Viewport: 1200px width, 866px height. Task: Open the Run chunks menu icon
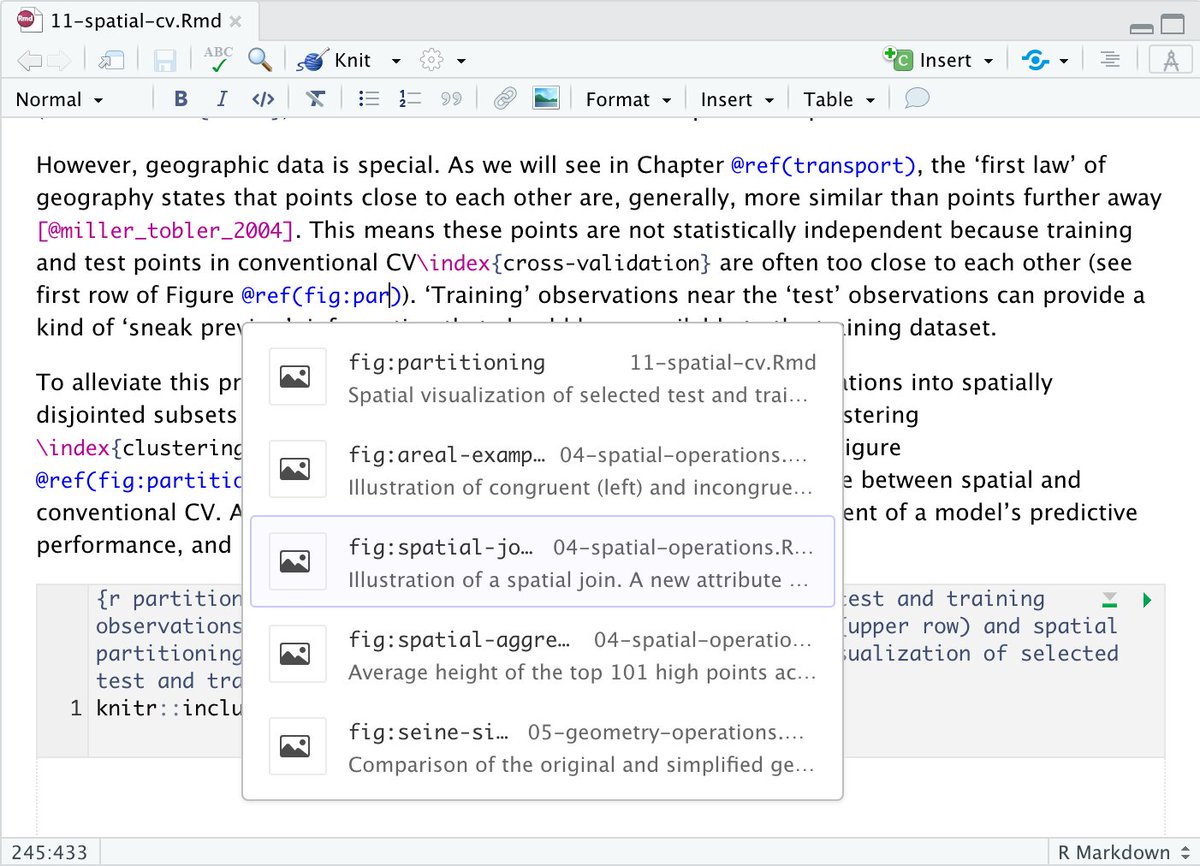[1035, 61]
